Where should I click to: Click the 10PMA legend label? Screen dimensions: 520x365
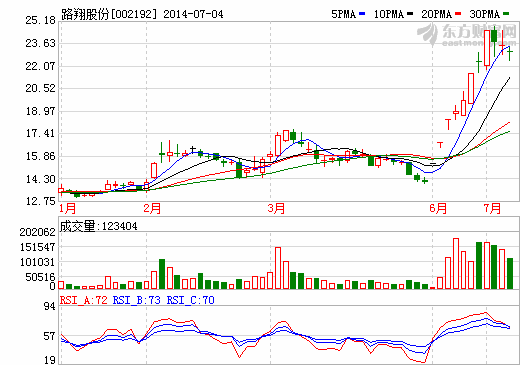click(389, 14)
